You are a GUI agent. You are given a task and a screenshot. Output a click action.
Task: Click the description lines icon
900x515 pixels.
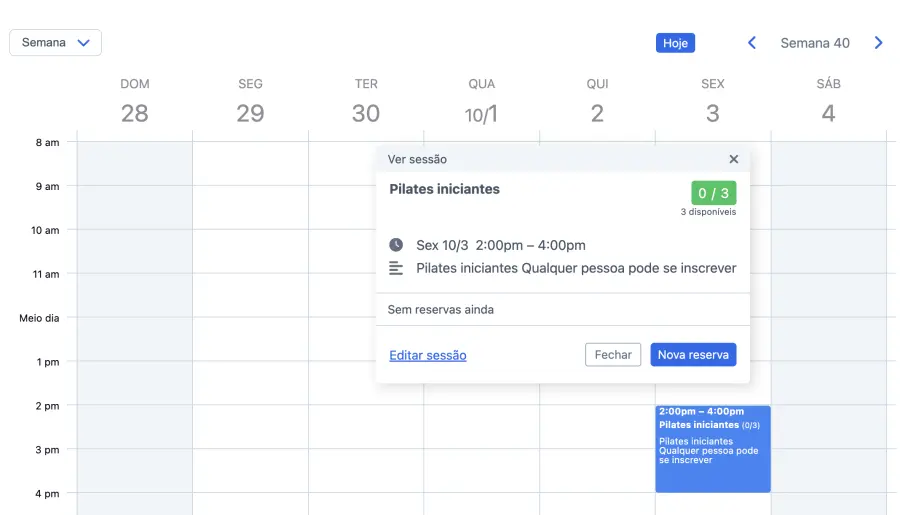(396, 268)
